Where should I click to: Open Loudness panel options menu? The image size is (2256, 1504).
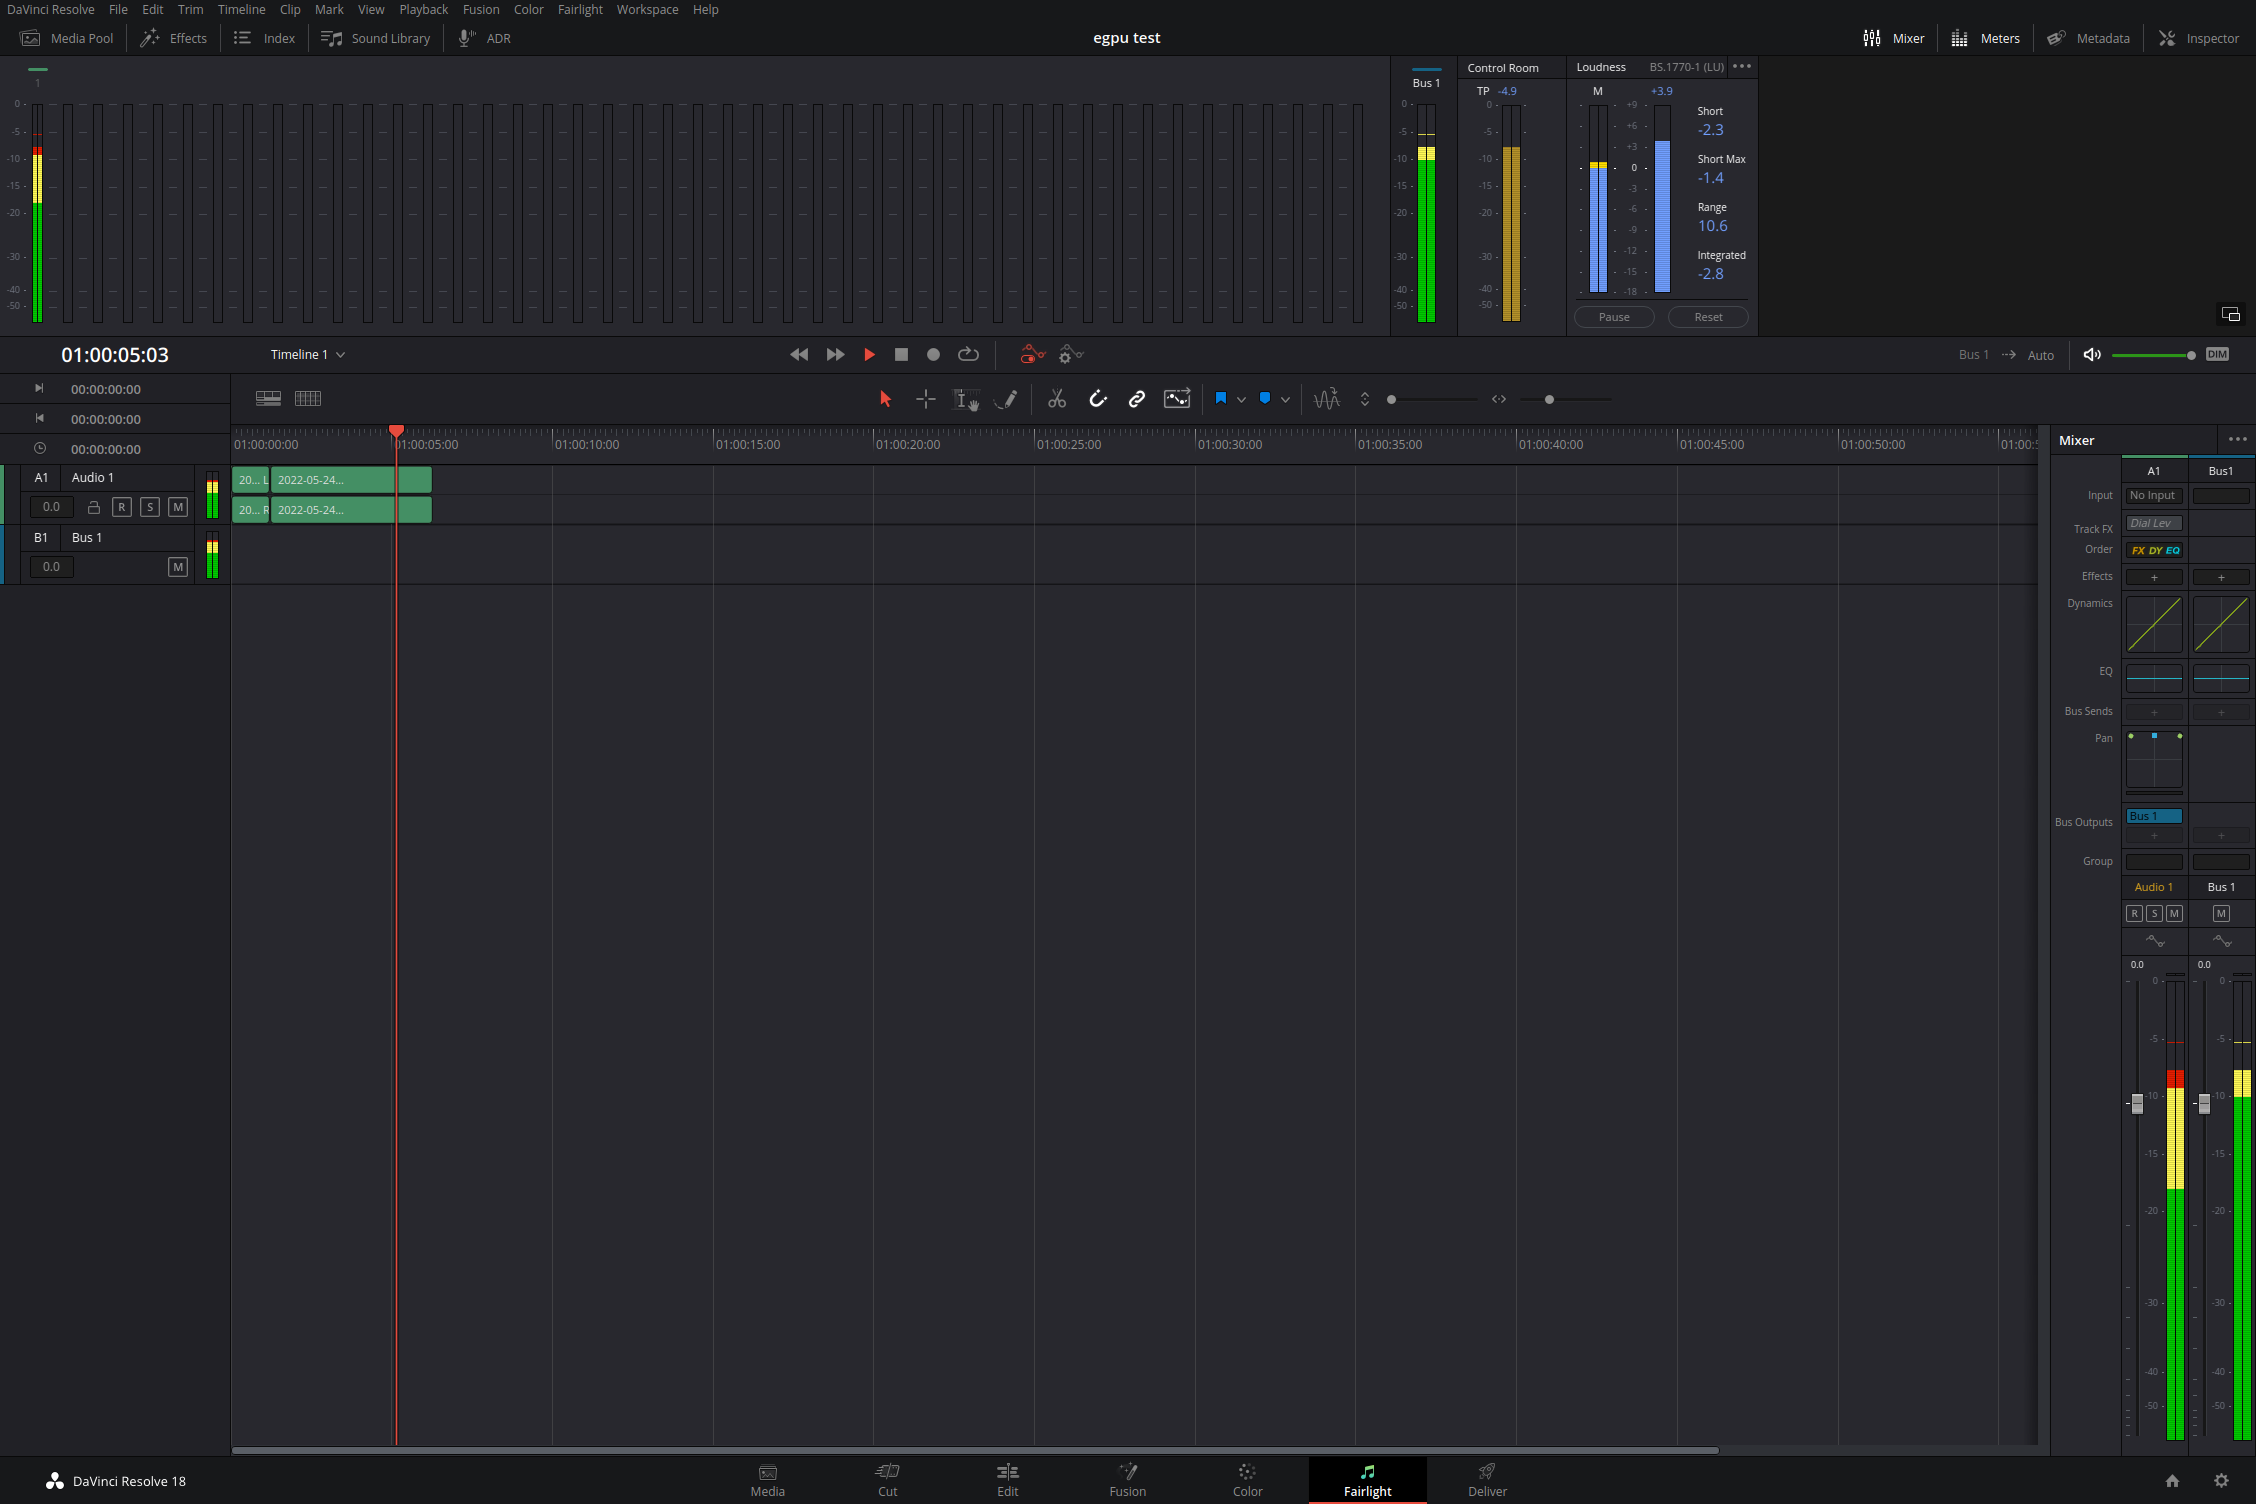[1742, 66]
